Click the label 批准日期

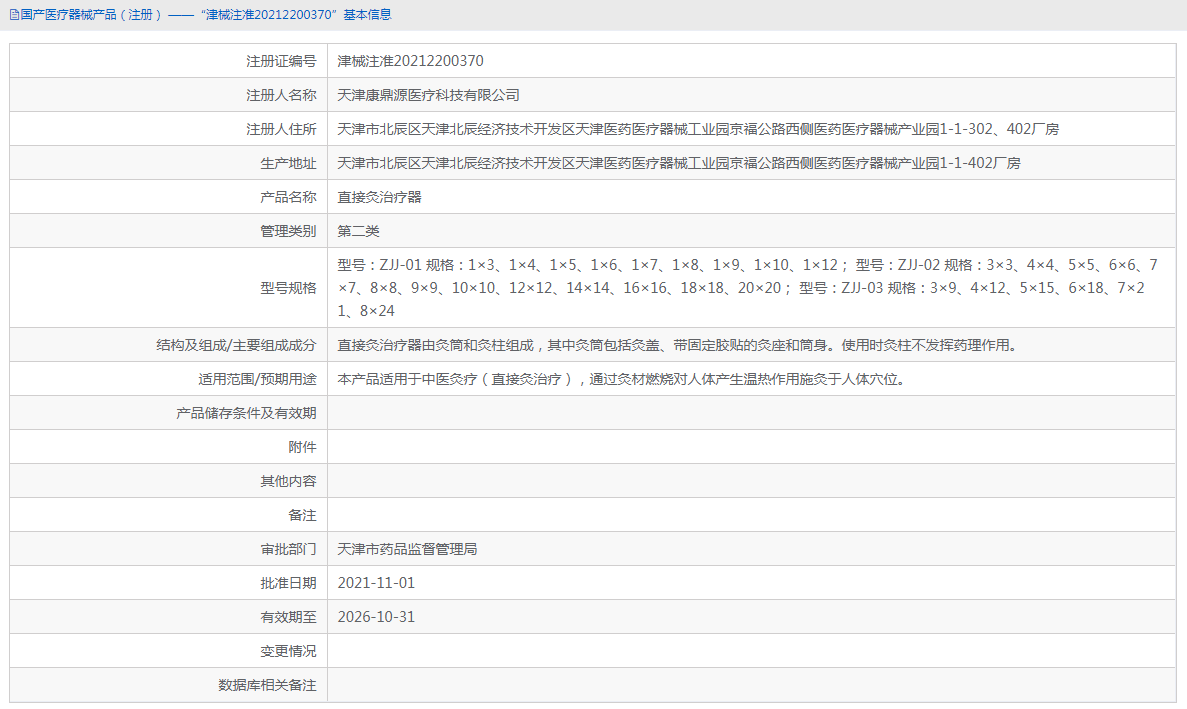click(x=288, y=584)
